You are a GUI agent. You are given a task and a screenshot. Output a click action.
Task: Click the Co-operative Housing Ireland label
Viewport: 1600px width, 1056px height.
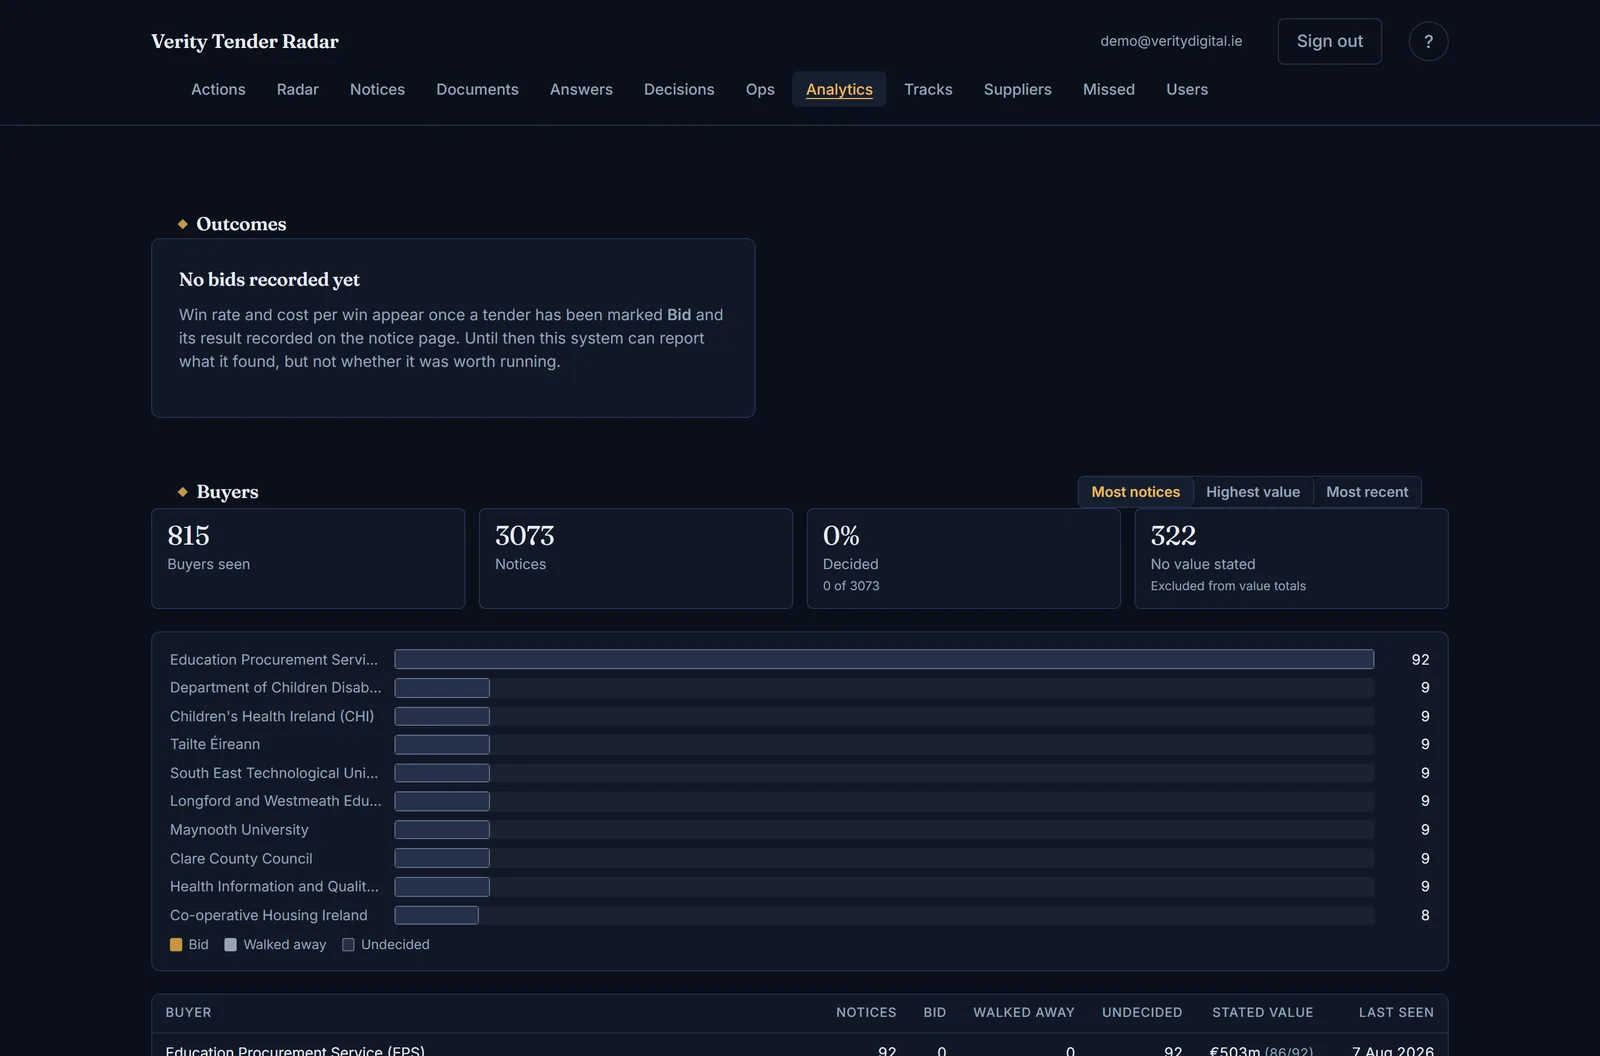point(269,915)
